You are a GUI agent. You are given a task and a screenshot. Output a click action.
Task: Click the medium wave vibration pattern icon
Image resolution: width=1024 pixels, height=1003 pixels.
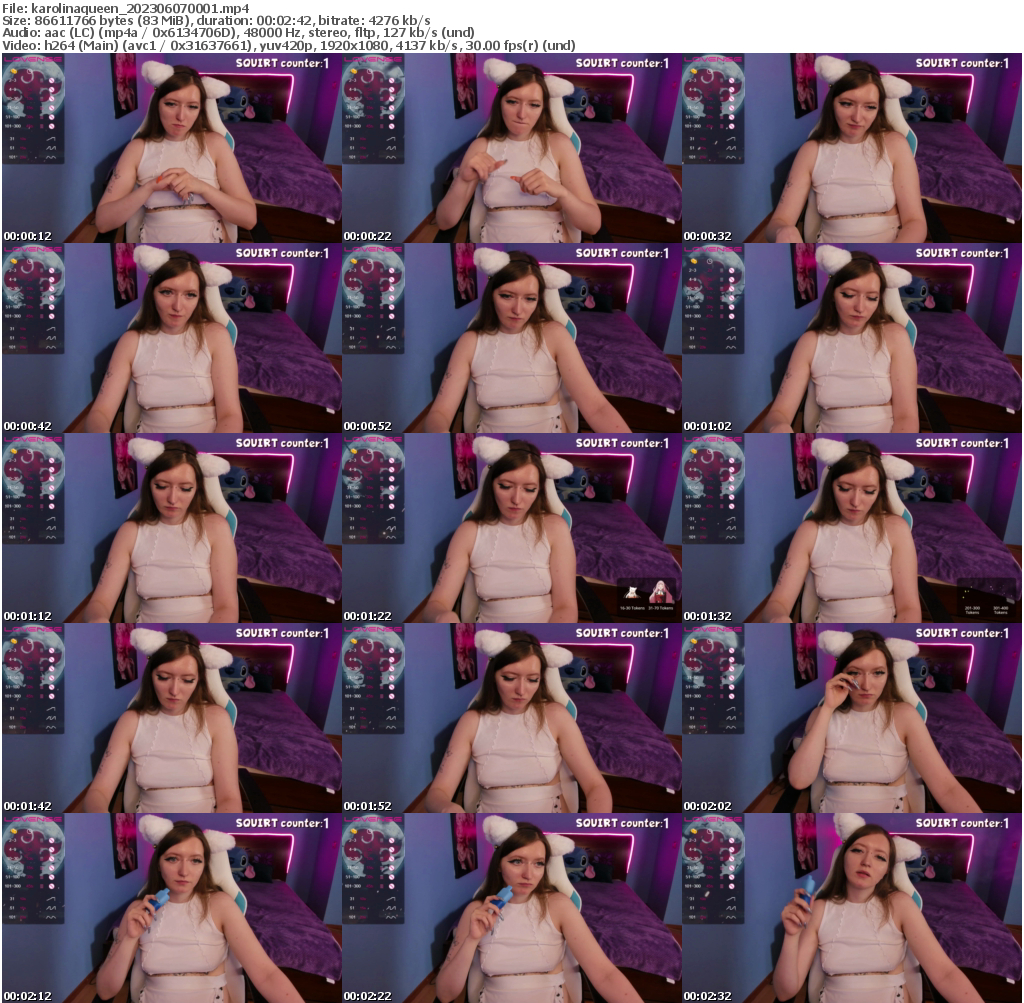50,147
